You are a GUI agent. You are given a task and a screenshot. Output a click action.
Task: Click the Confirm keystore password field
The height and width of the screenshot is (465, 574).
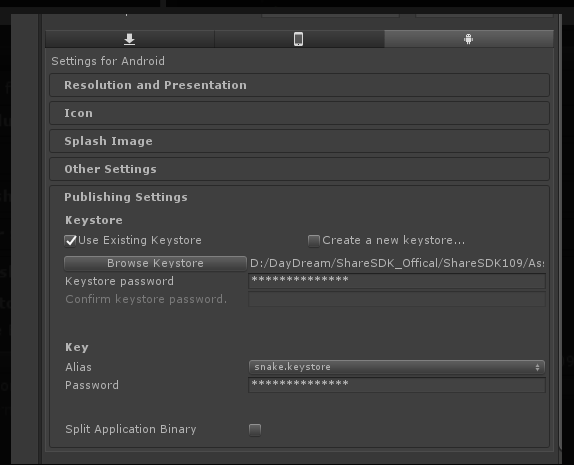(x=397, y=300)
